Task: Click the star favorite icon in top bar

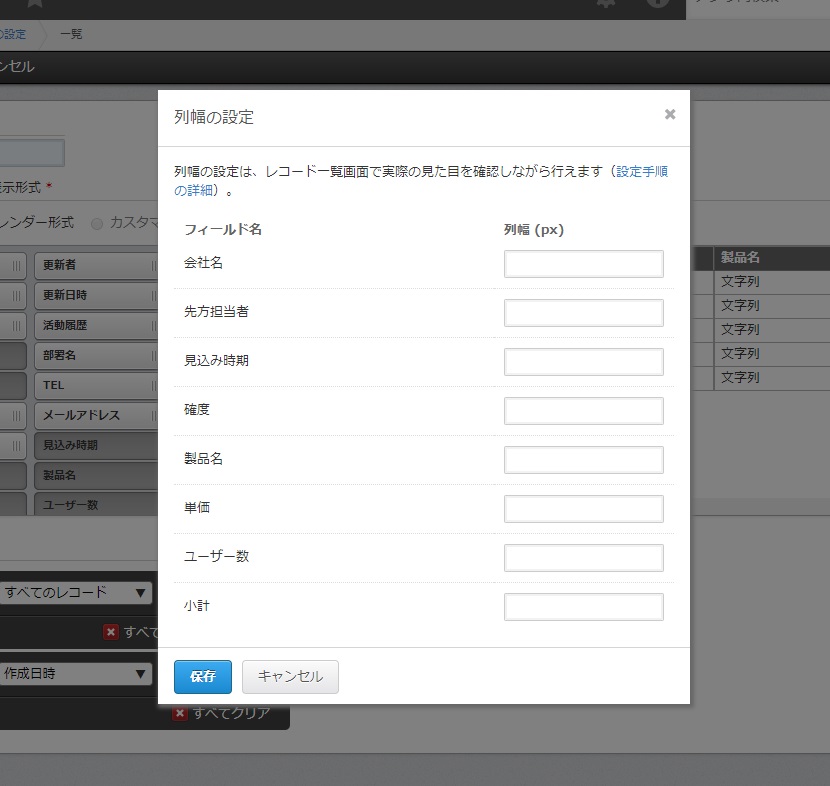Action: click(35, 3)
